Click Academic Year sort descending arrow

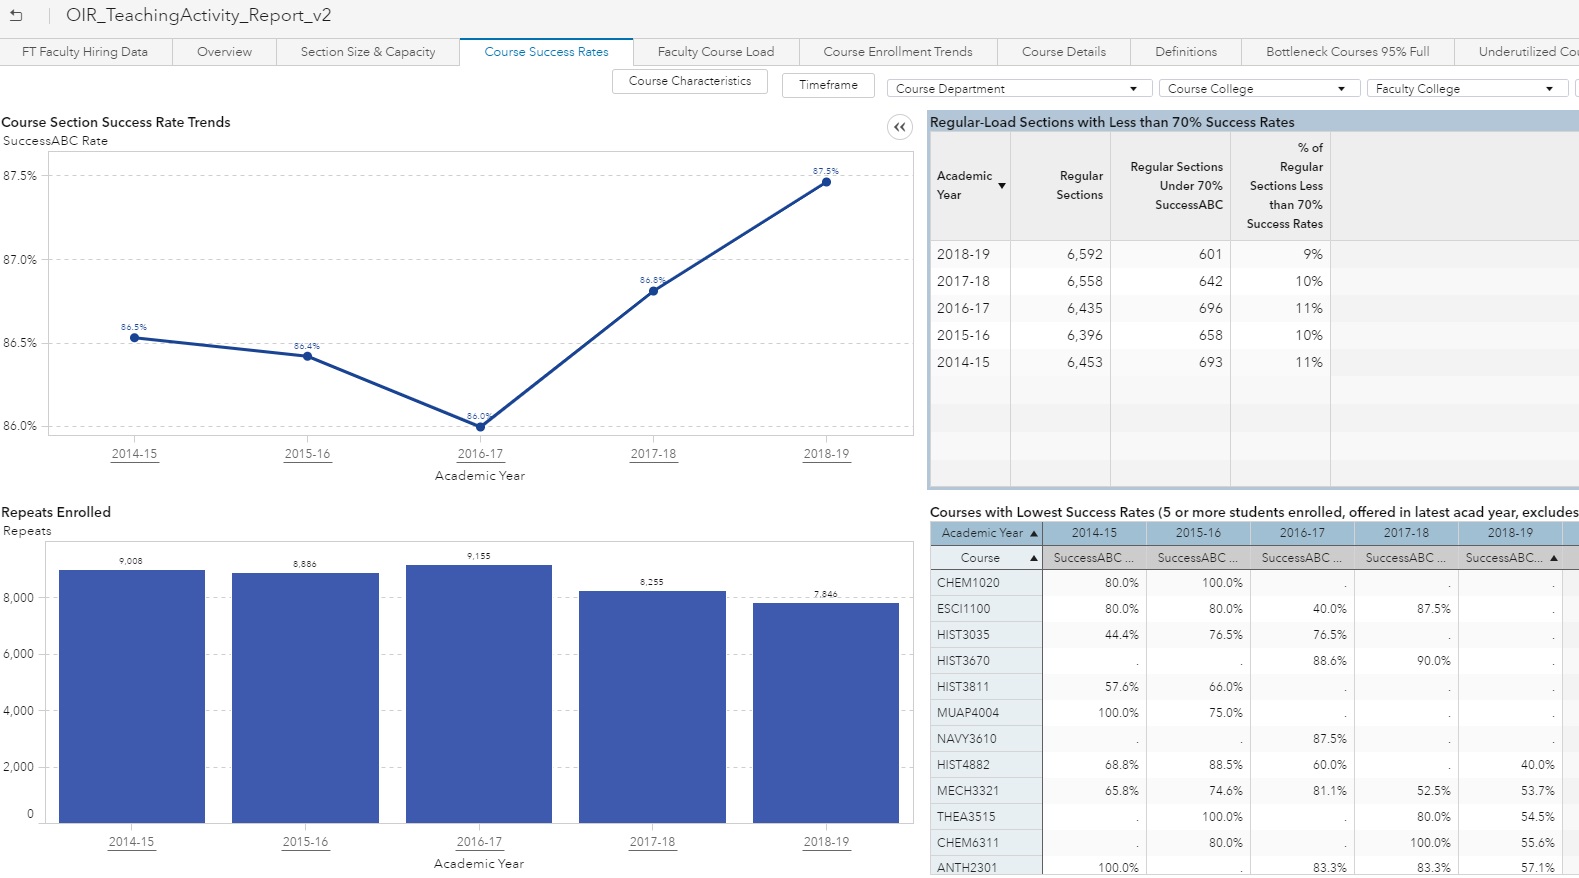pos(1001,186)
